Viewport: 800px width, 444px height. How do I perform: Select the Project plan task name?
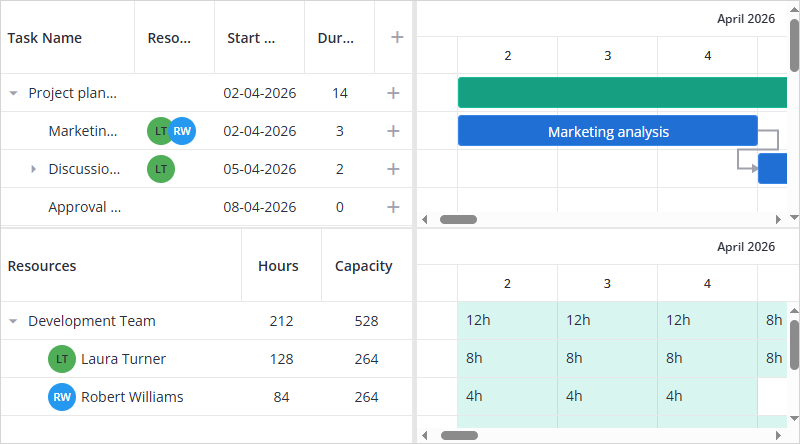72,93
